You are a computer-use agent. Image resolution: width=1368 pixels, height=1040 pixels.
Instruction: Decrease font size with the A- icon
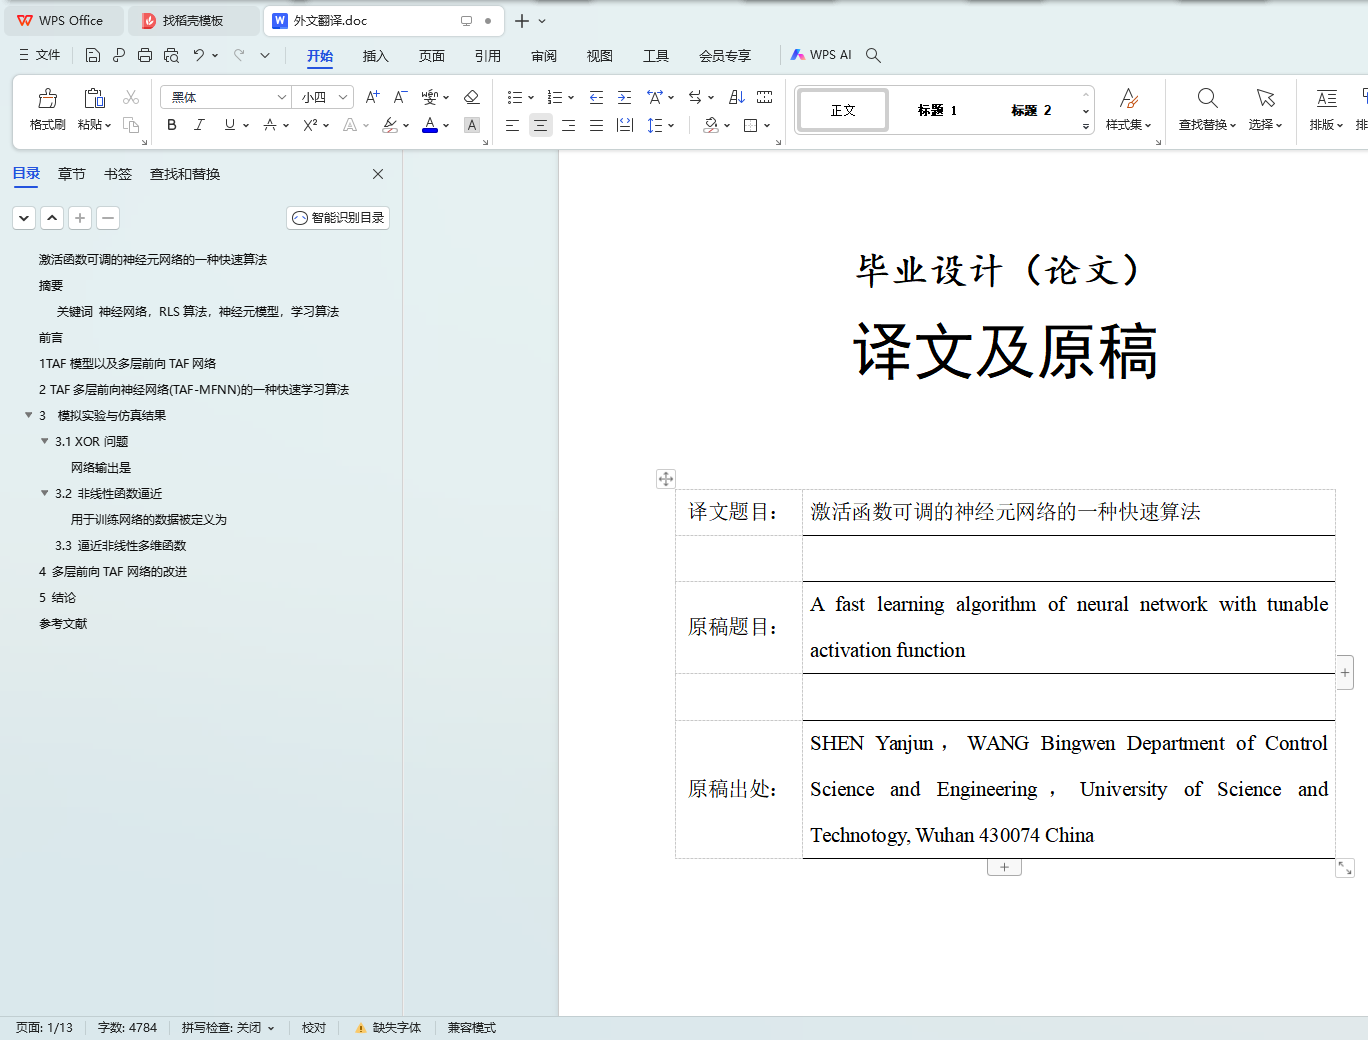pos(400,97)
